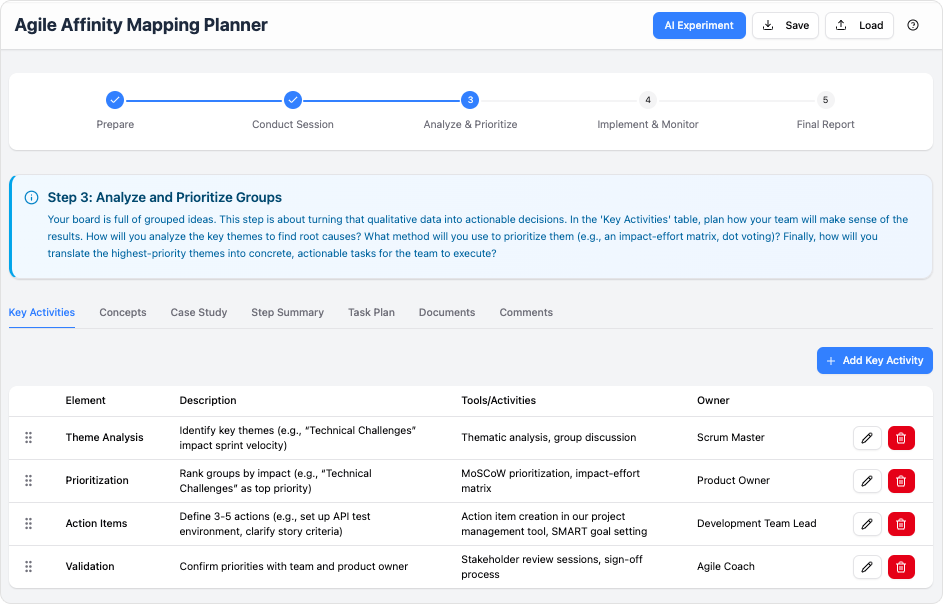This screenshot has width=943, height=604.
Task: Click the Scrum Master owner cell
Action: [x=731, y=437]
